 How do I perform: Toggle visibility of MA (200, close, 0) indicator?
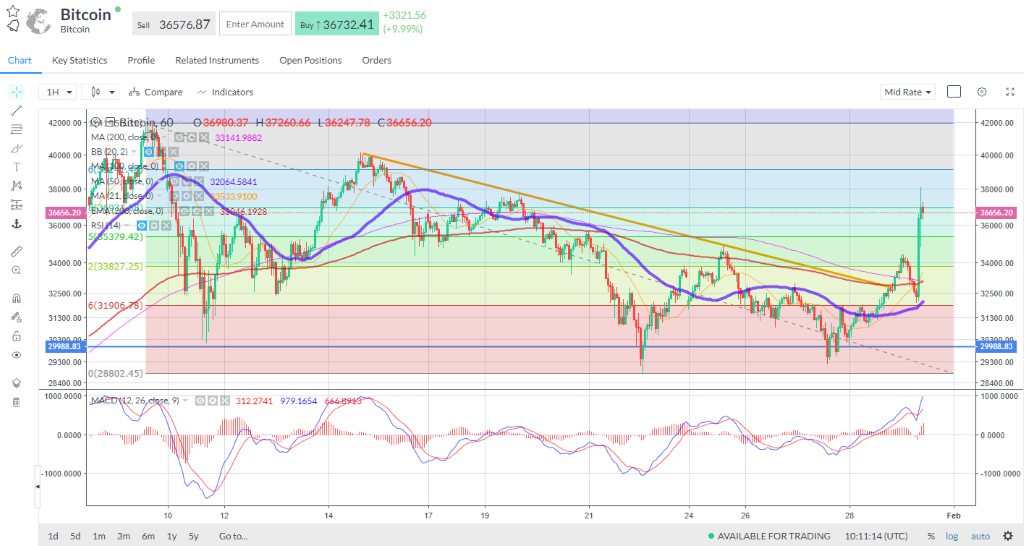pyautogui.click(x=180, y=137)
